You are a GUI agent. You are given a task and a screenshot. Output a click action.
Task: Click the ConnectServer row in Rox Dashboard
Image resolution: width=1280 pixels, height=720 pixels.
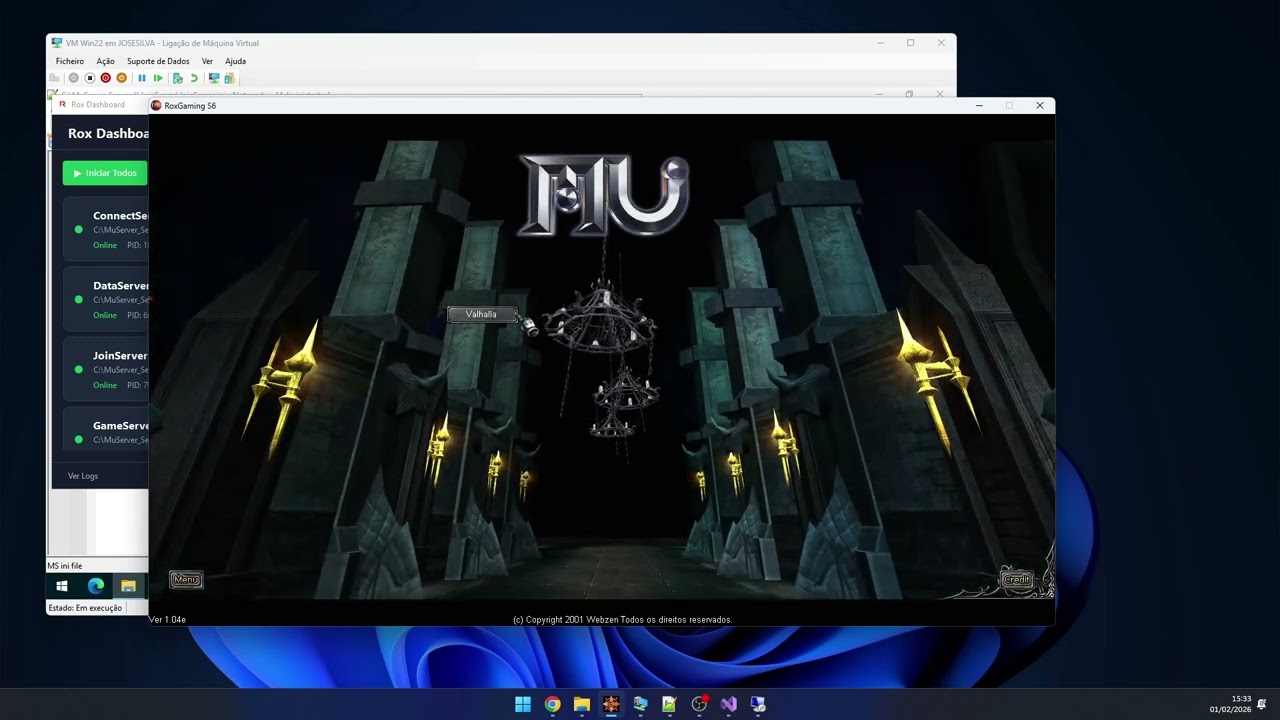tap(106, 230)
